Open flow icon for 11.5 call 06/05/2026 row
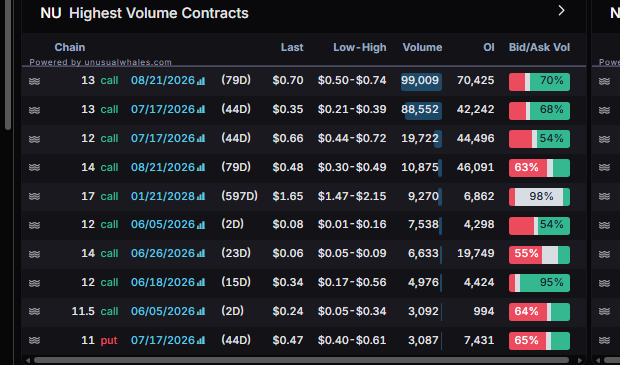Viewport: 620px width, 365px height. 34,312
